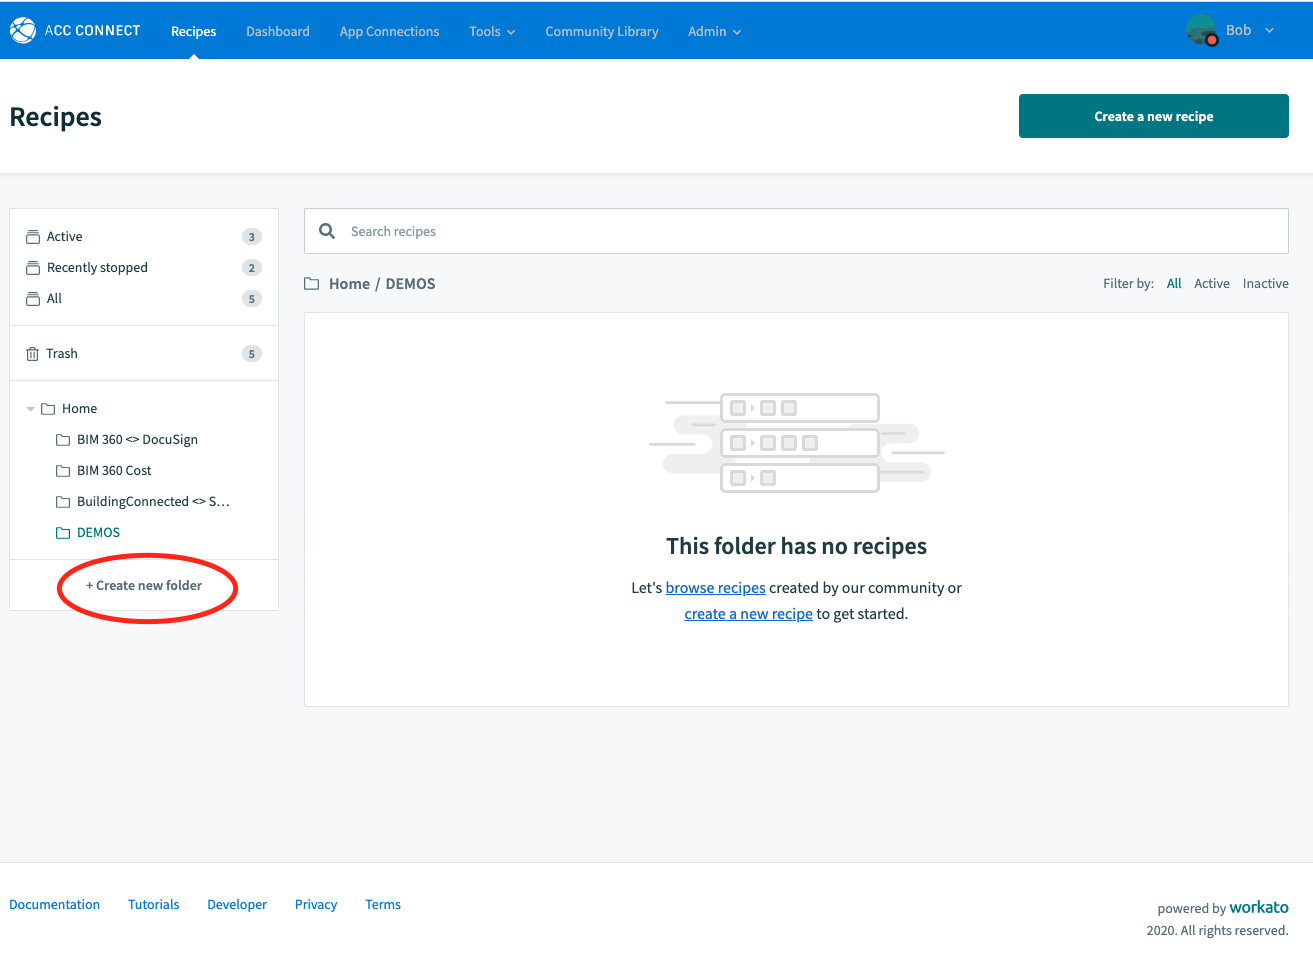Open the Developer footer link
The image size is (1313, 971).
[x=237, y=905]
